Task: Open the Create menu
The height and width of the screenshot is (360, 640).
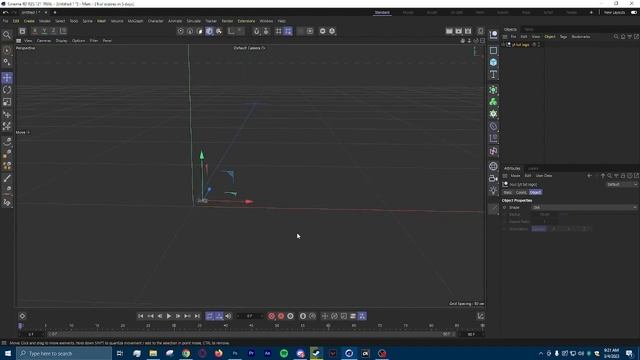Action: pyautogui.click(x=29, y=21)
